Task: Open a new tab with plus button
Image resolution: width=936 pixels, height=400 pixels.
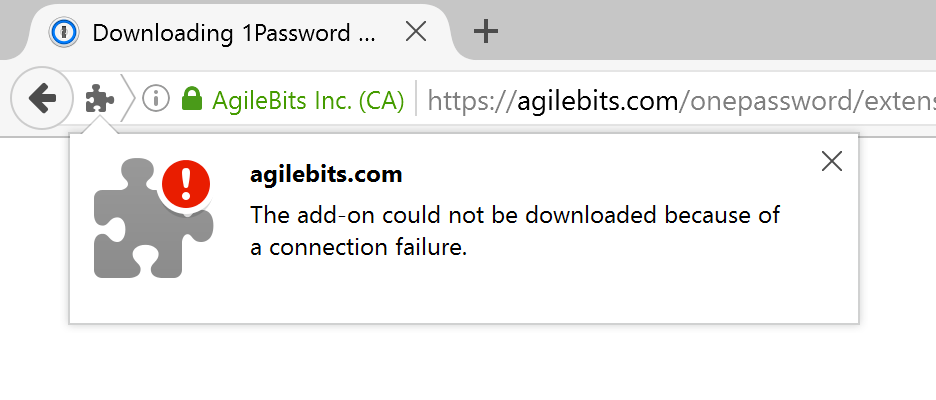Action: [x=486, y=31]
